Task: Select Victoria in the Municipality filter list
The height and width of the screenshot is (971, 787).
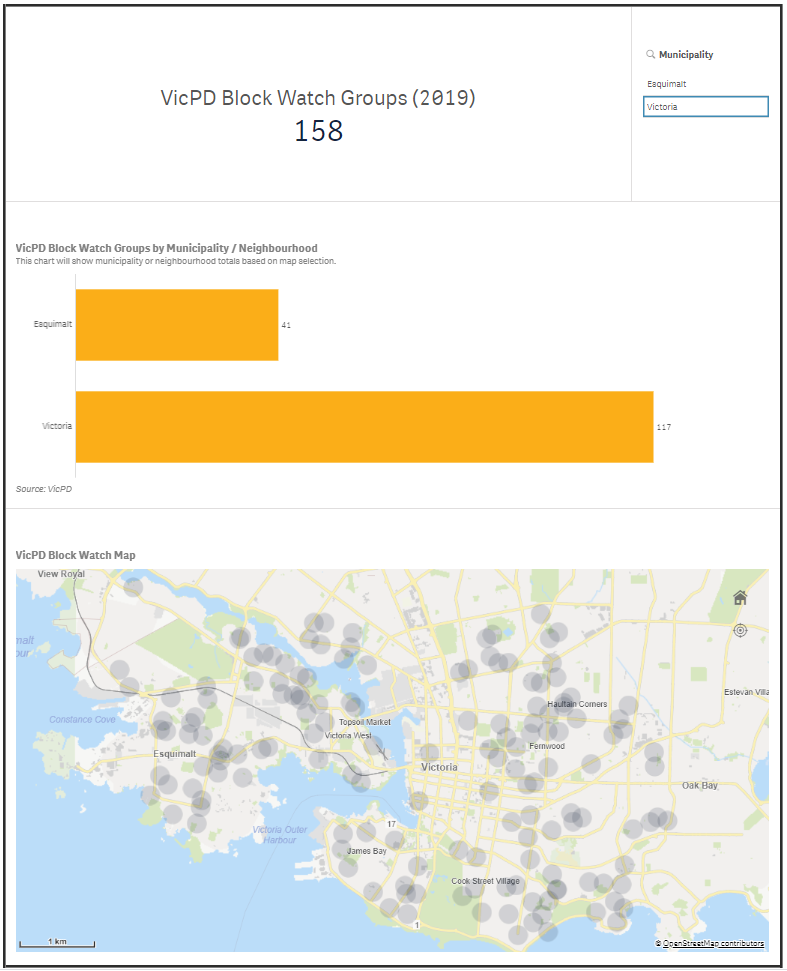Action: (705, 106)
